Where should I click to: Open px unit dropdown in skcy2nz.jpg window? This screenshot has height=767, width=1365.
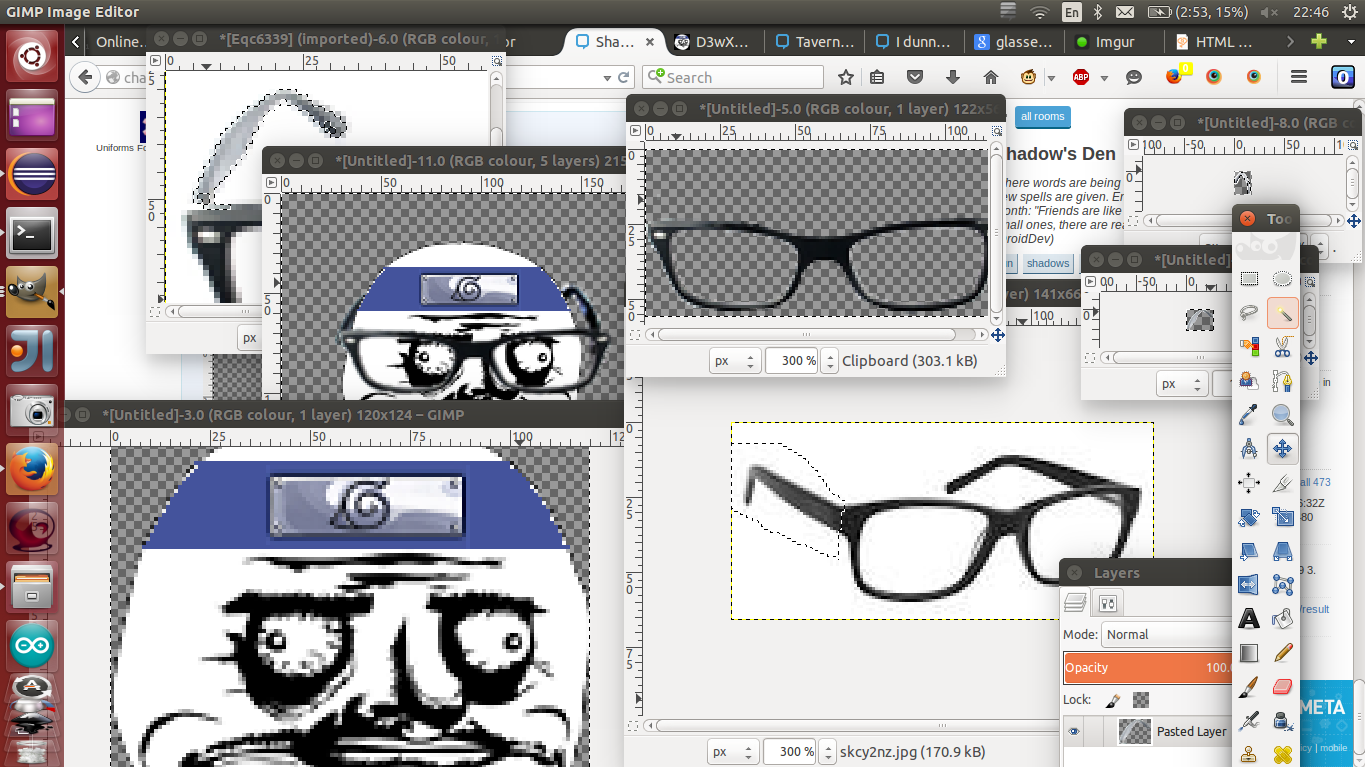click(733, 752)
